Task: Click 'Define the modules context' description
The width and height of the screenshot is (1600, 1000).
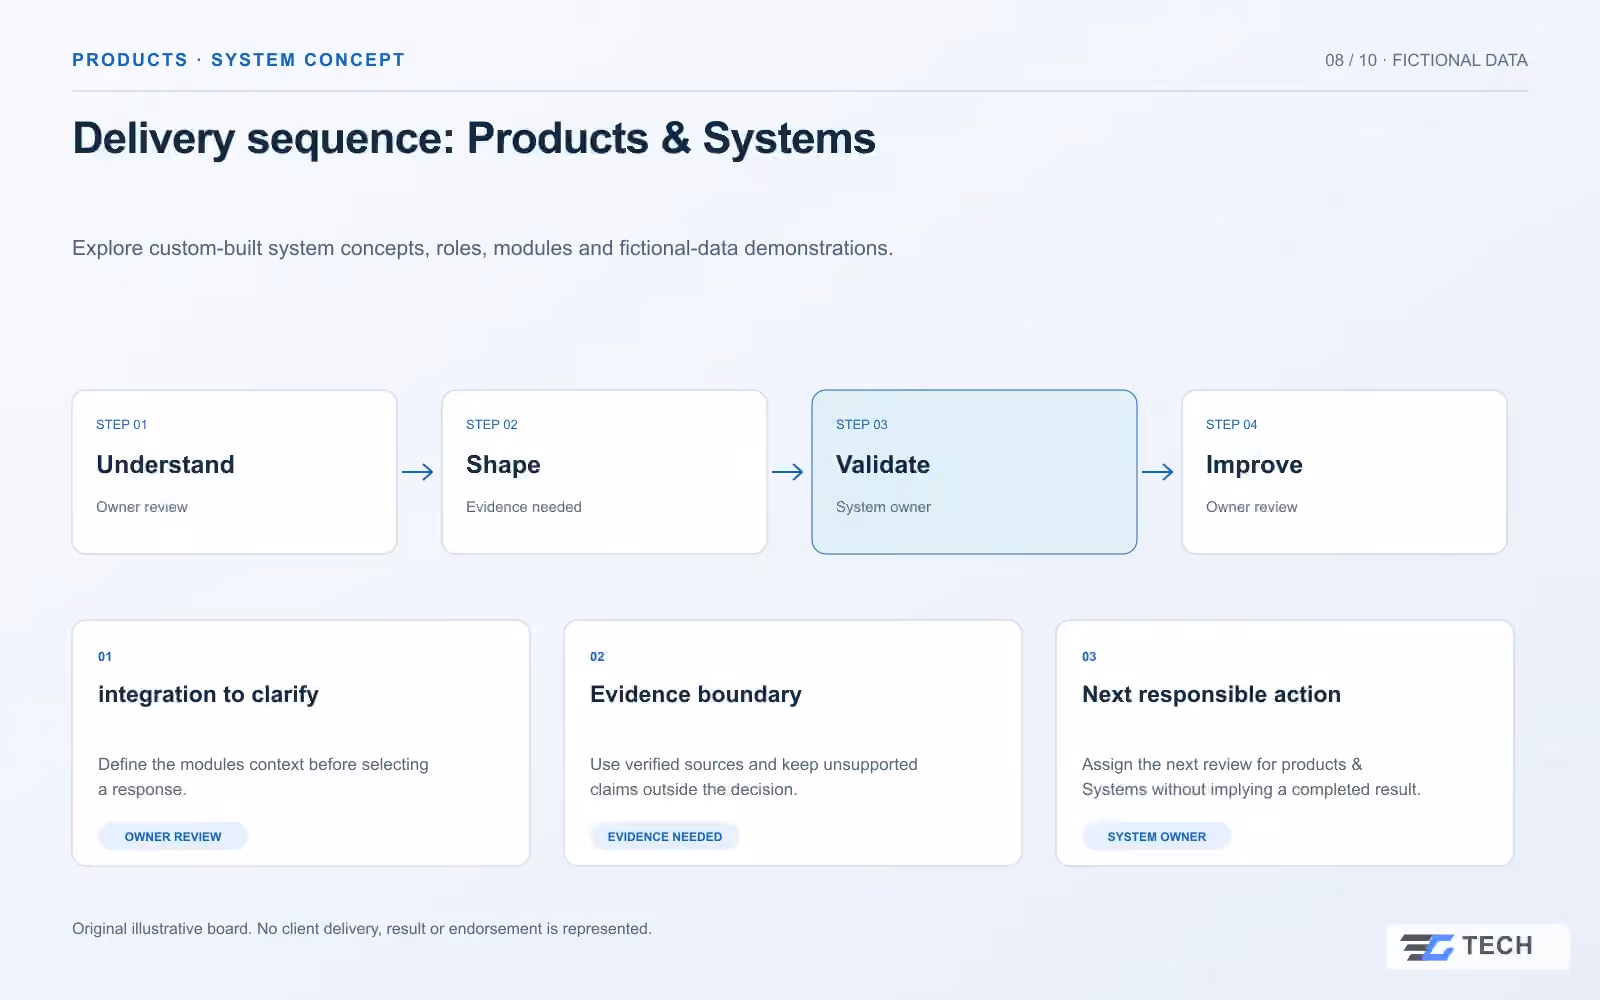Action: coord(263,777)
